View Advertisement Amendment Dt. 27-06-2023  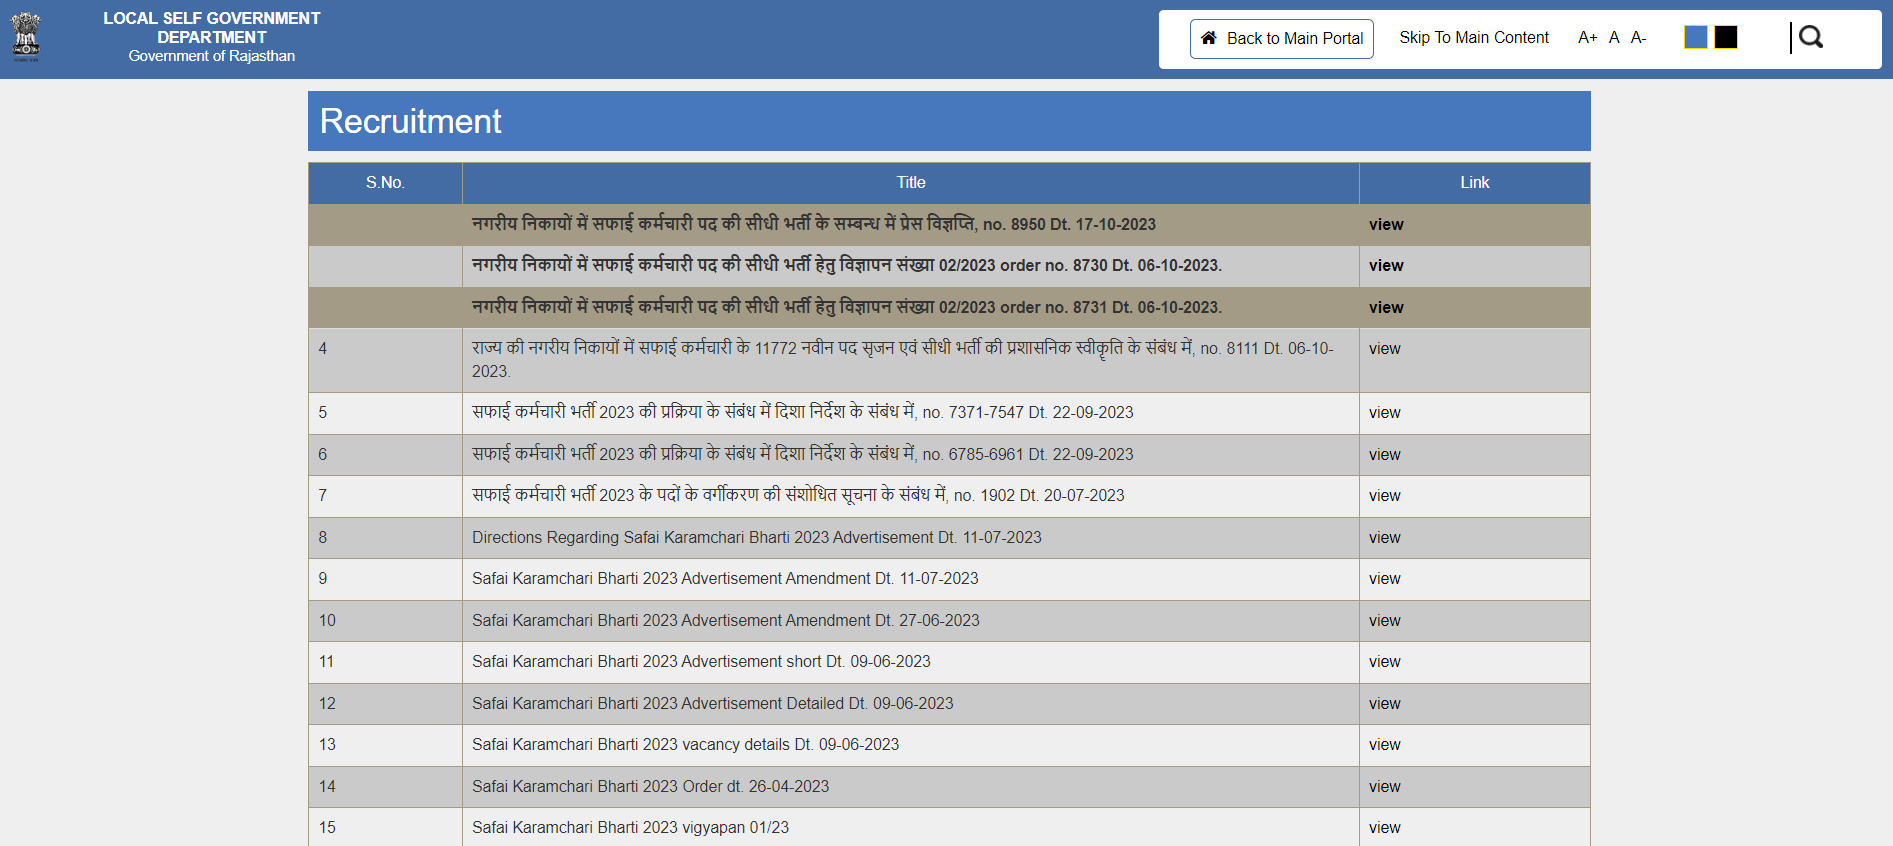tap(1385, 620)
